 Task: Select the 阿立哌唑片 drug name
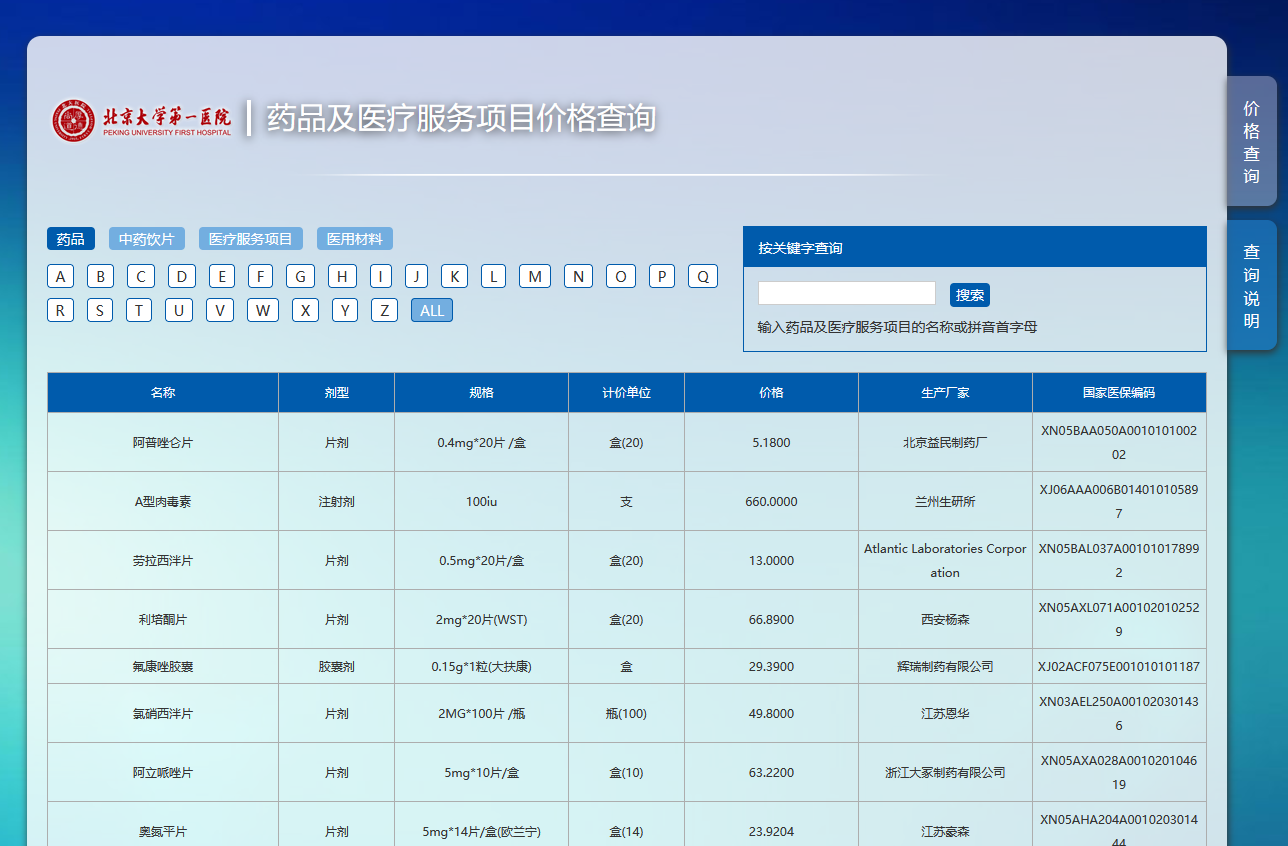tap(163, 772)
